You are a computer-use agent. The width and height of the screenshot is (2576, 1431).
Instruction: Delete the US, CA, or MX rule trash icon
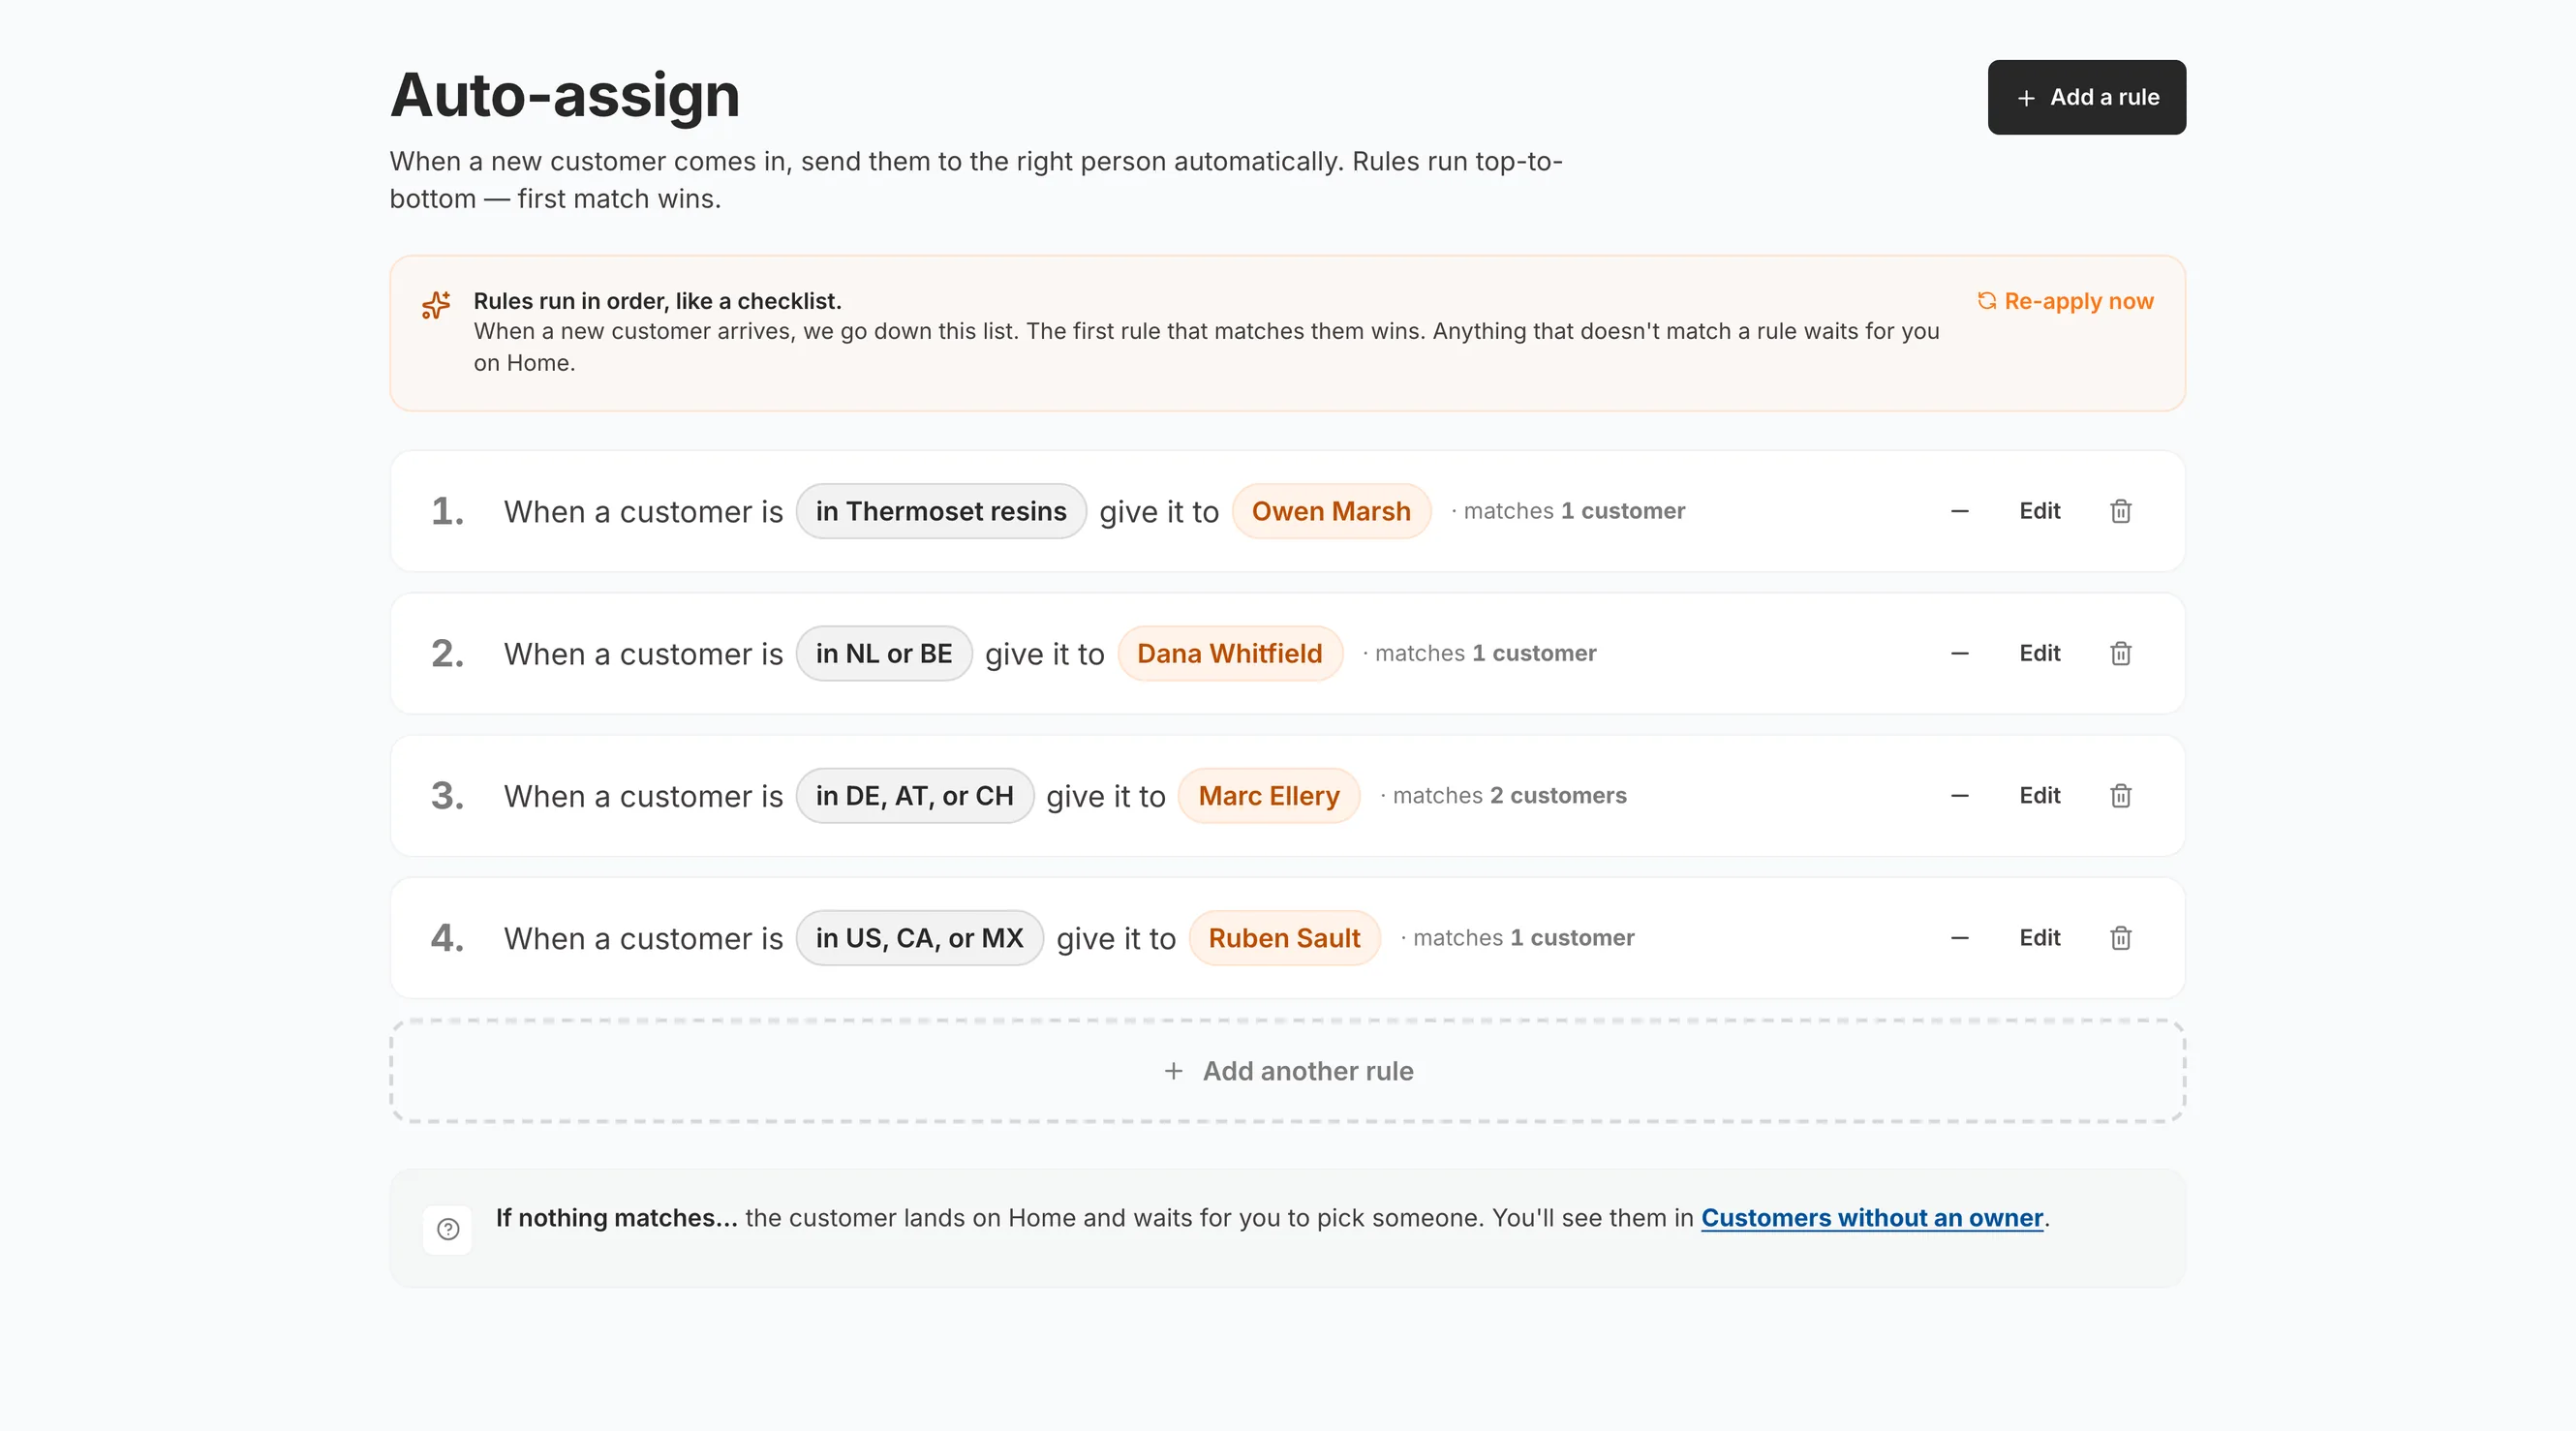click(2120, 938)
